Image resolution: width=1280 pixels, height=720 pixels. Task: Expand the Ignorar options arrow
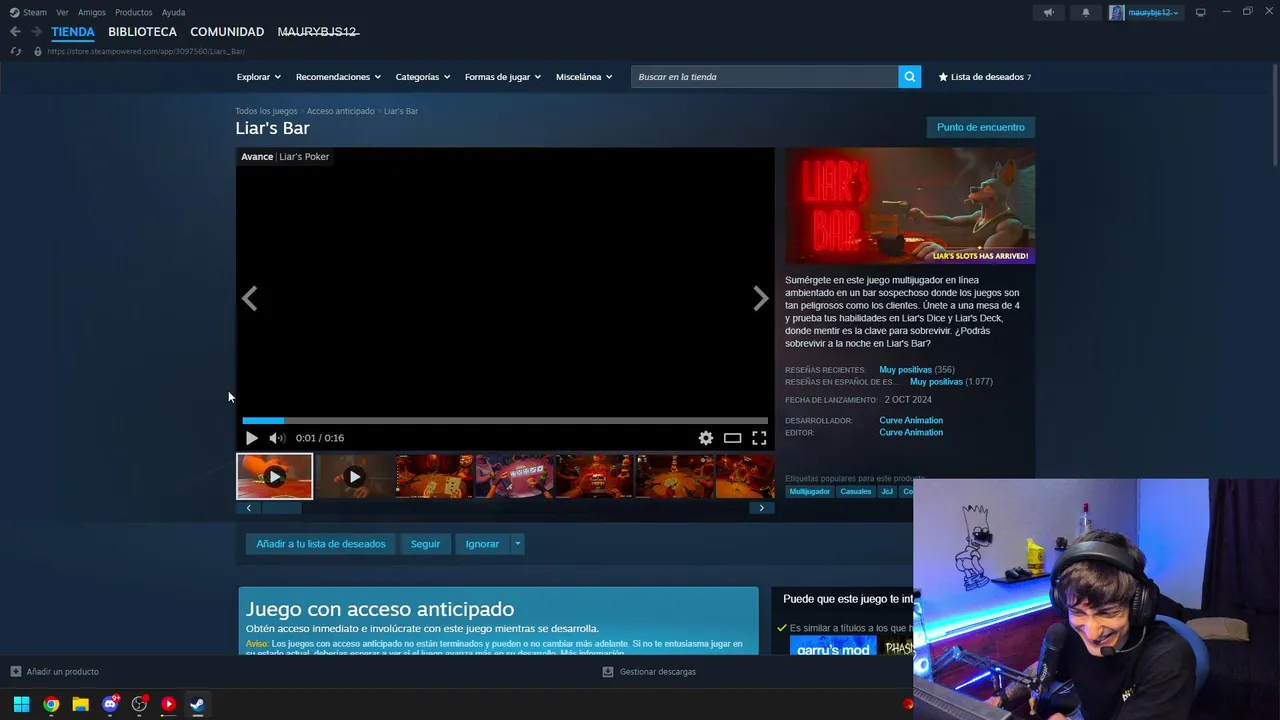(x=517, y=544)
